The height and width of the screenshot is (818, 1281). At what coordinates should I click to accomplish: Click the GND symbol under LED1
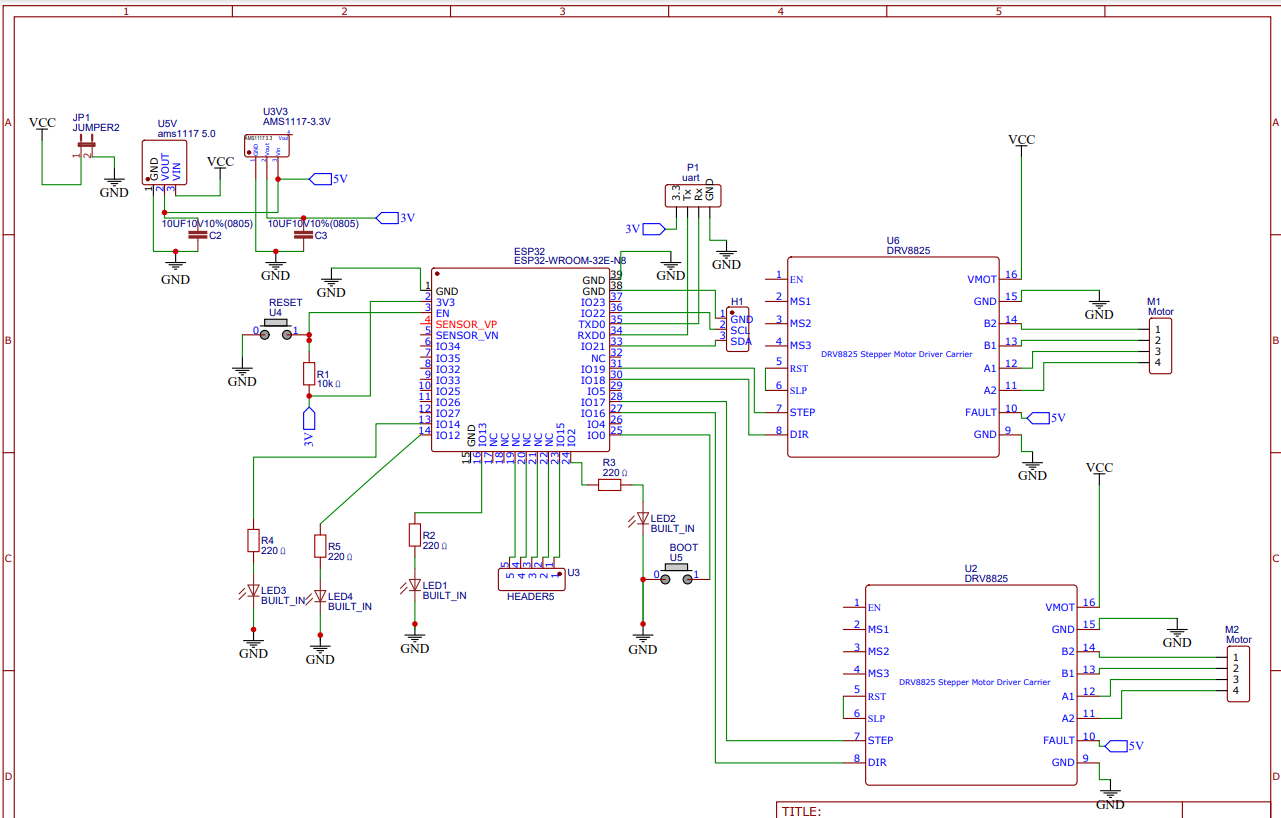(415, 643)
